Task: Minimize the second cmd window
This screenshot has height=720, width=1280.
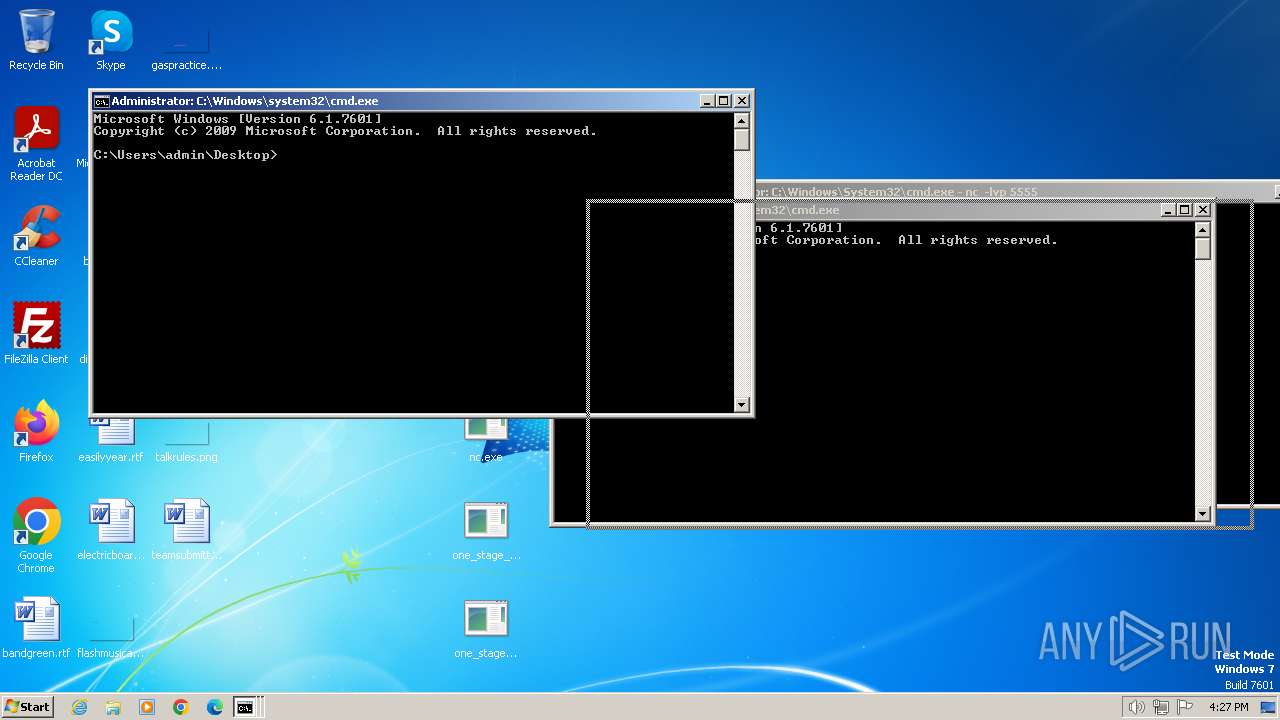Action: (1169, 210)
